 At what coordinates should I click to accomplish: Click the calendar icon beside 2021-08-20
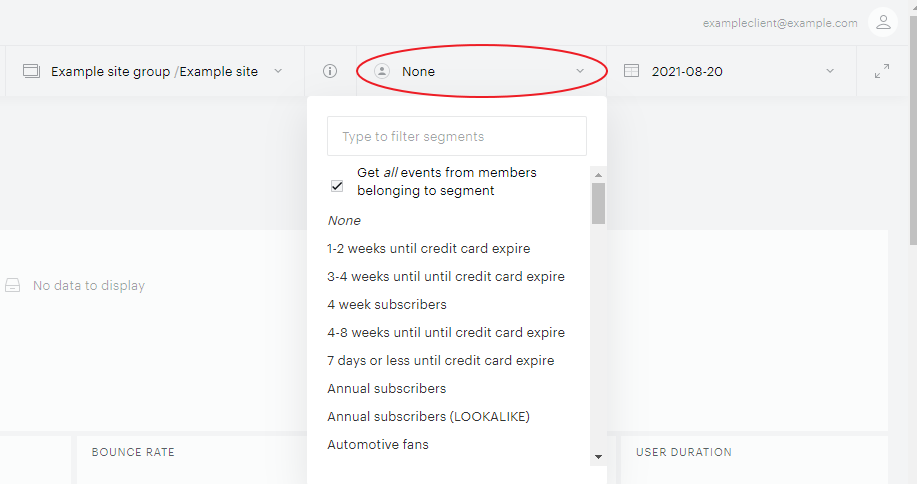point(632,71)
